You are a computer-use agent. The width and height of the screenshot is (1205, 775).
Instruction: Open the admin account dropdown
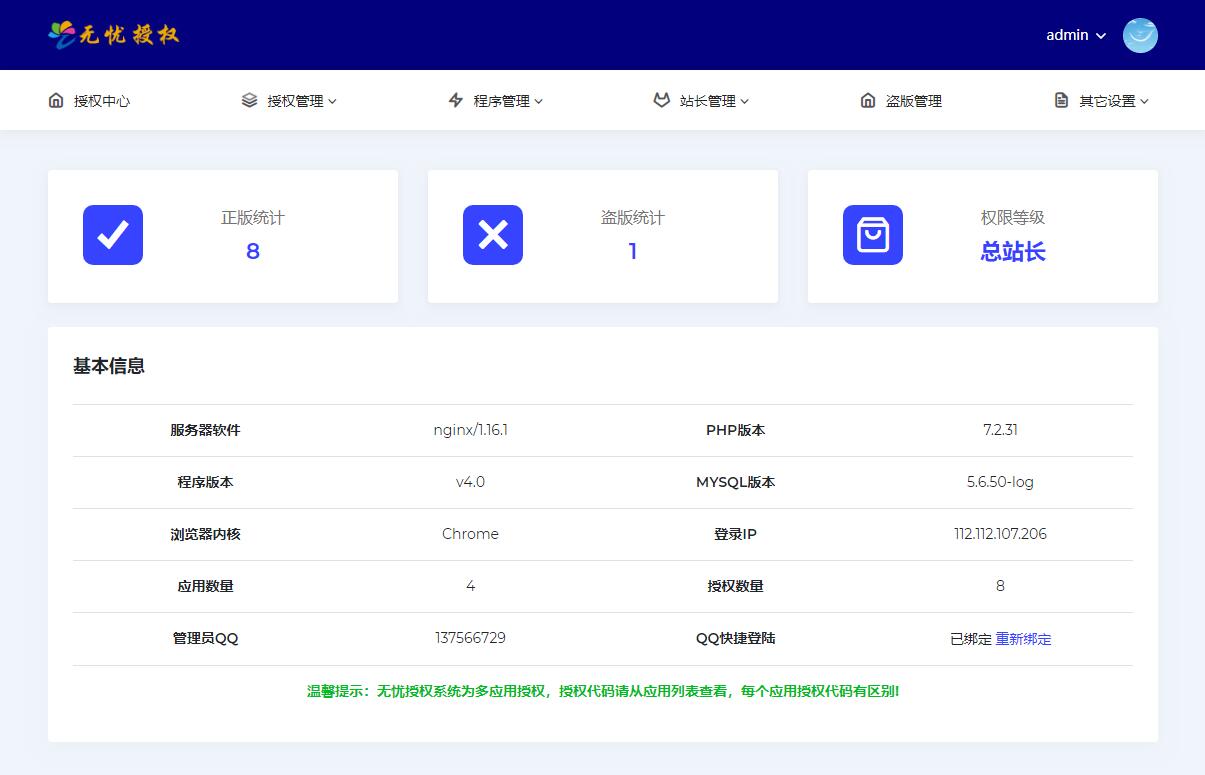tap(1075, 35)
